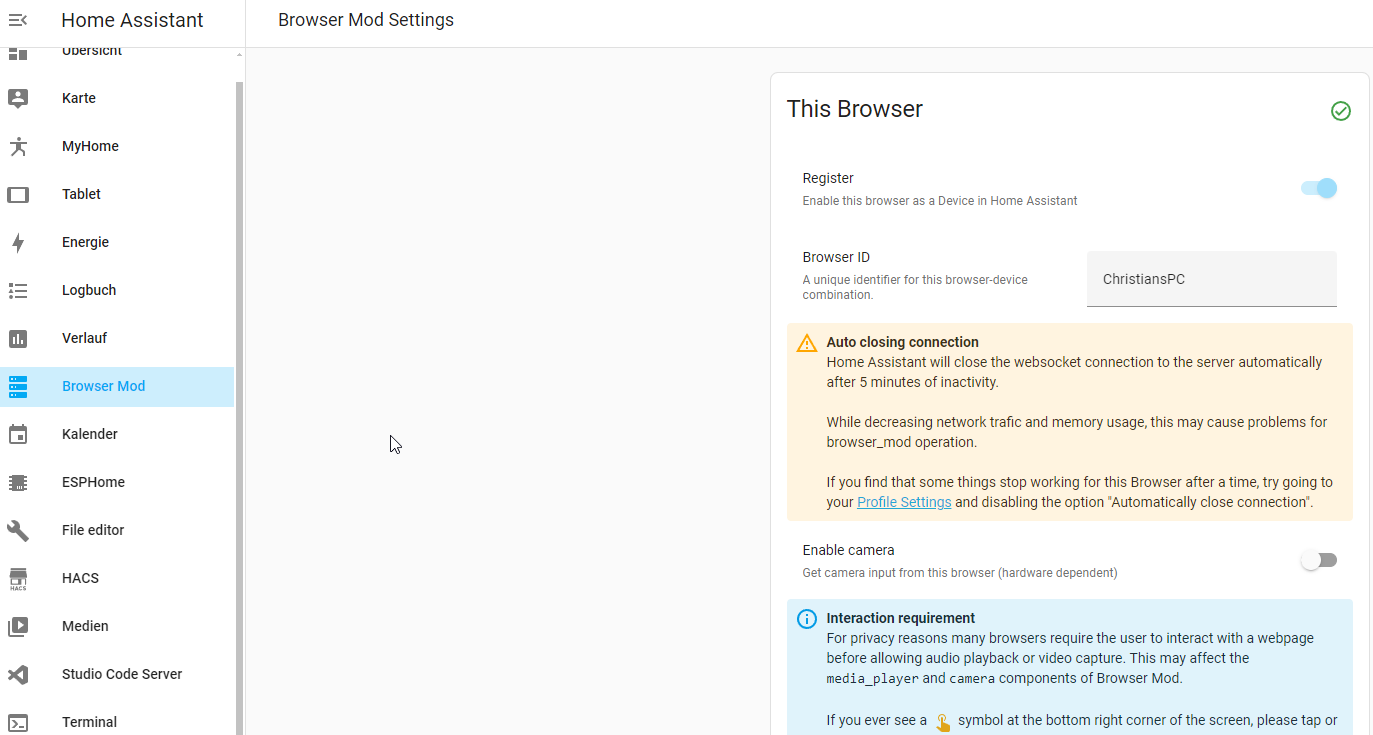Click the Kalender calendar icon
Viewport: 1373px width, 735px height.
point(18,434)
